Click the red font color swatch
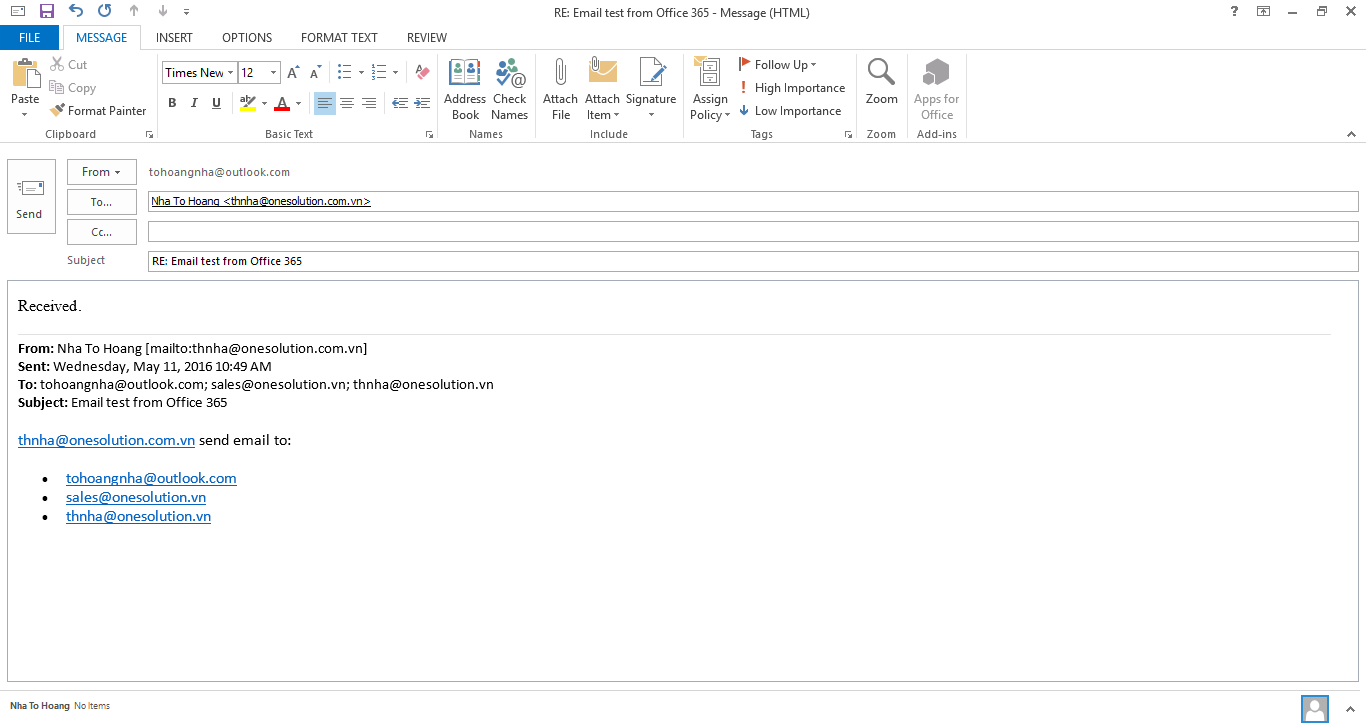 282,103
